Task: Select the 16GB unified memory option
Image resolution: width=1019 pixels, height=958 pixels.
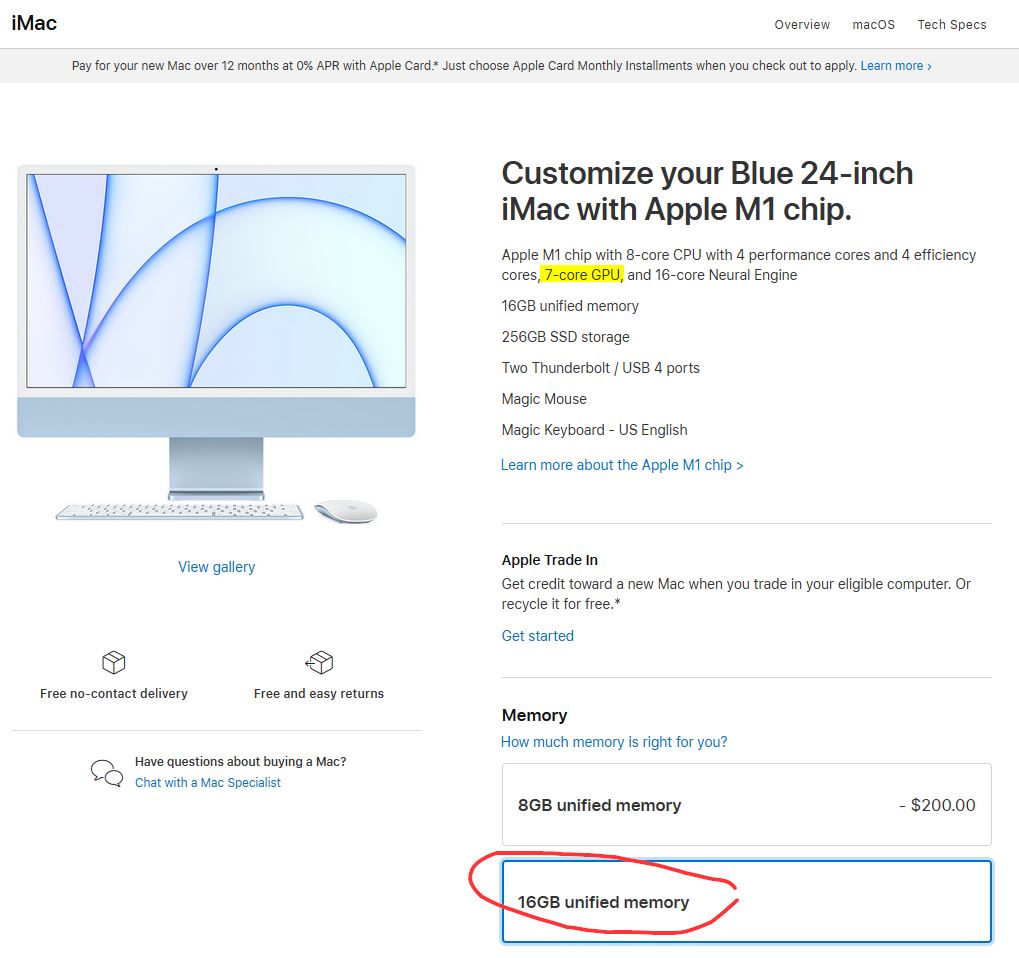Action: [x=747, y=901]
